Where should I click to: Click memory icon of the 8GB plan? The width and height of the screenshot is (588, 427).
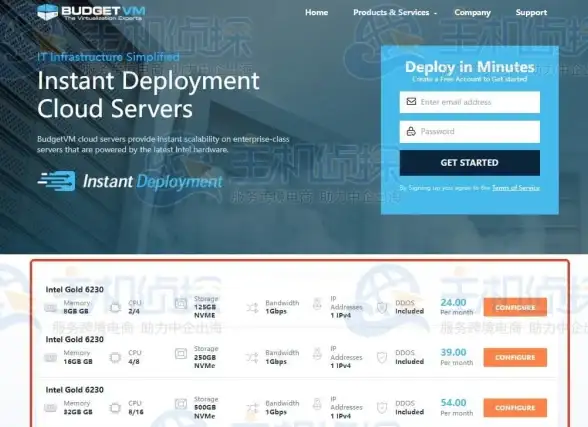pos(50,308)
